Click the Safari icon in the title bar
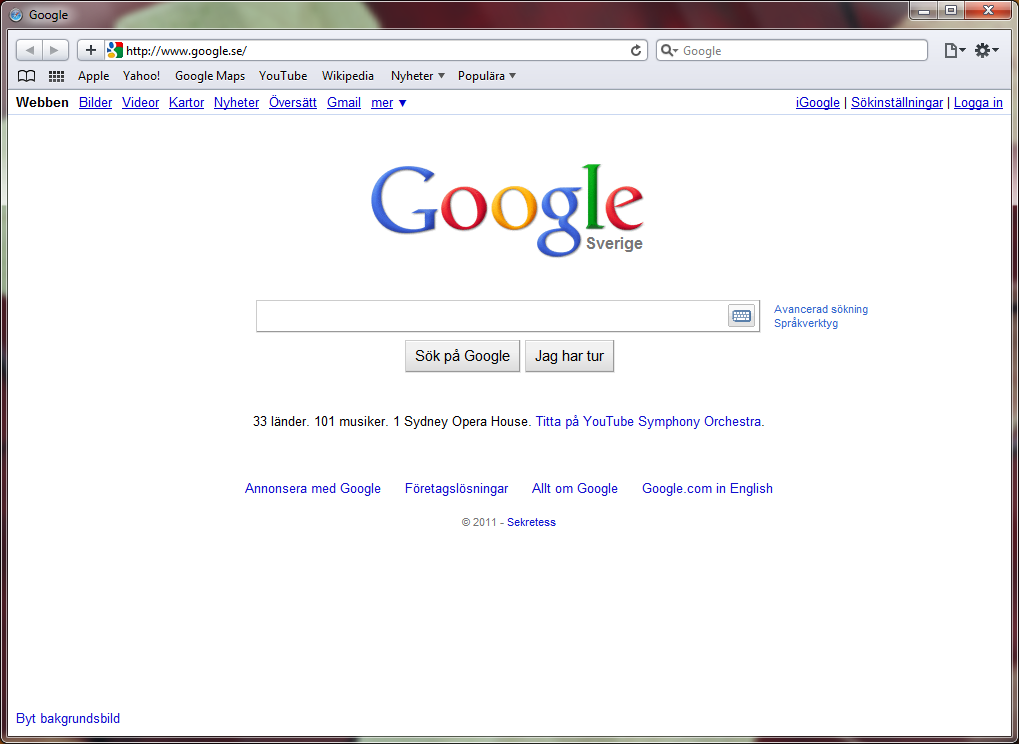The width and height of the screenshot is (1019, 744). click(16, 14)
